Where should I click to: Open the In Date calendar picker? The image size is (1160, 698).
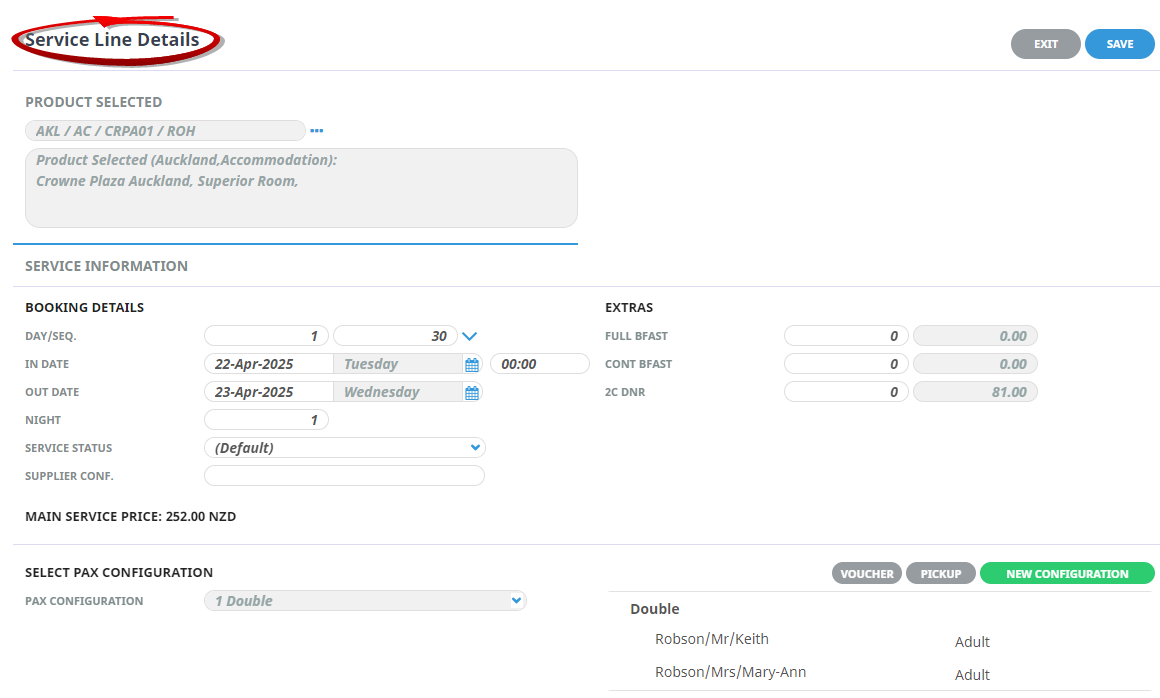click(472, 365)
